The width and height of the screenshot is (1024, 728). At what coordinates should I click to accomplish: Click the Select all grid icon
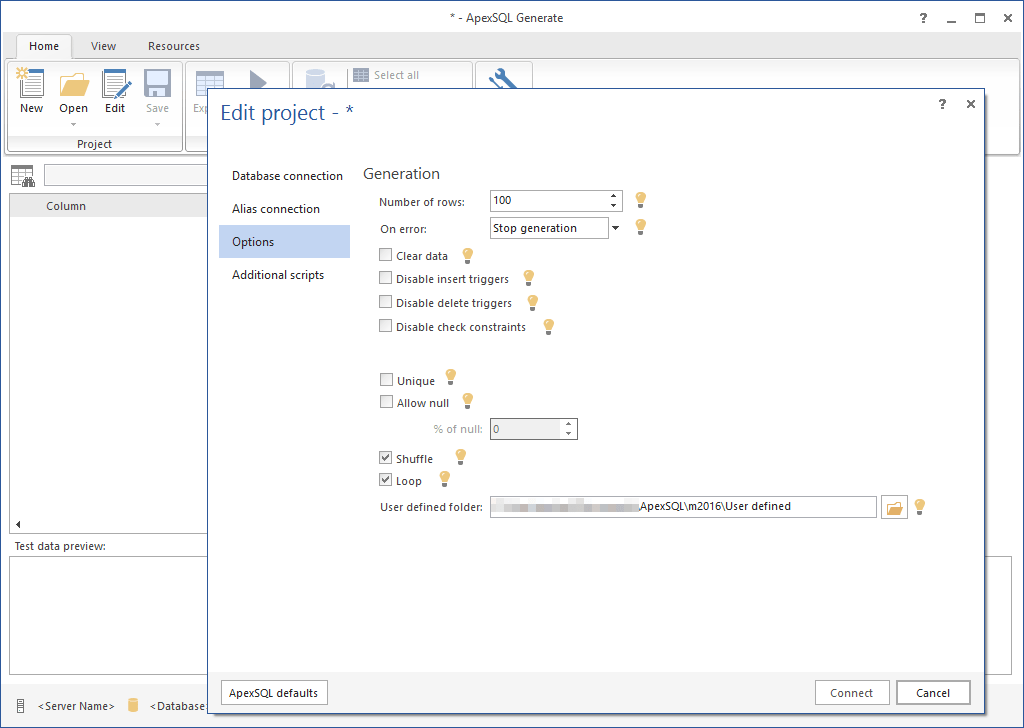click(x=360, y=75)
